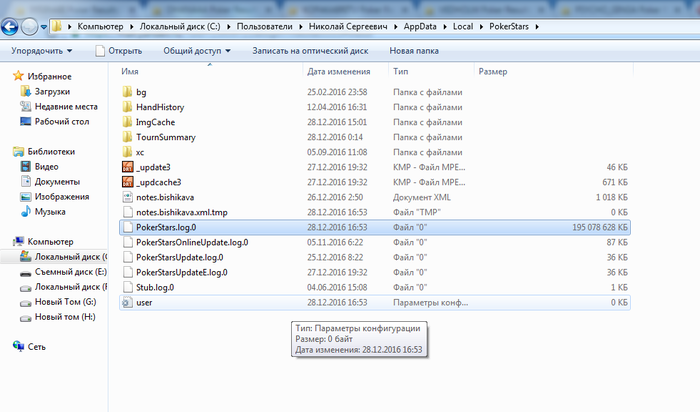
Task: Click Документ XML type cell
Action: tap(421, 197)
